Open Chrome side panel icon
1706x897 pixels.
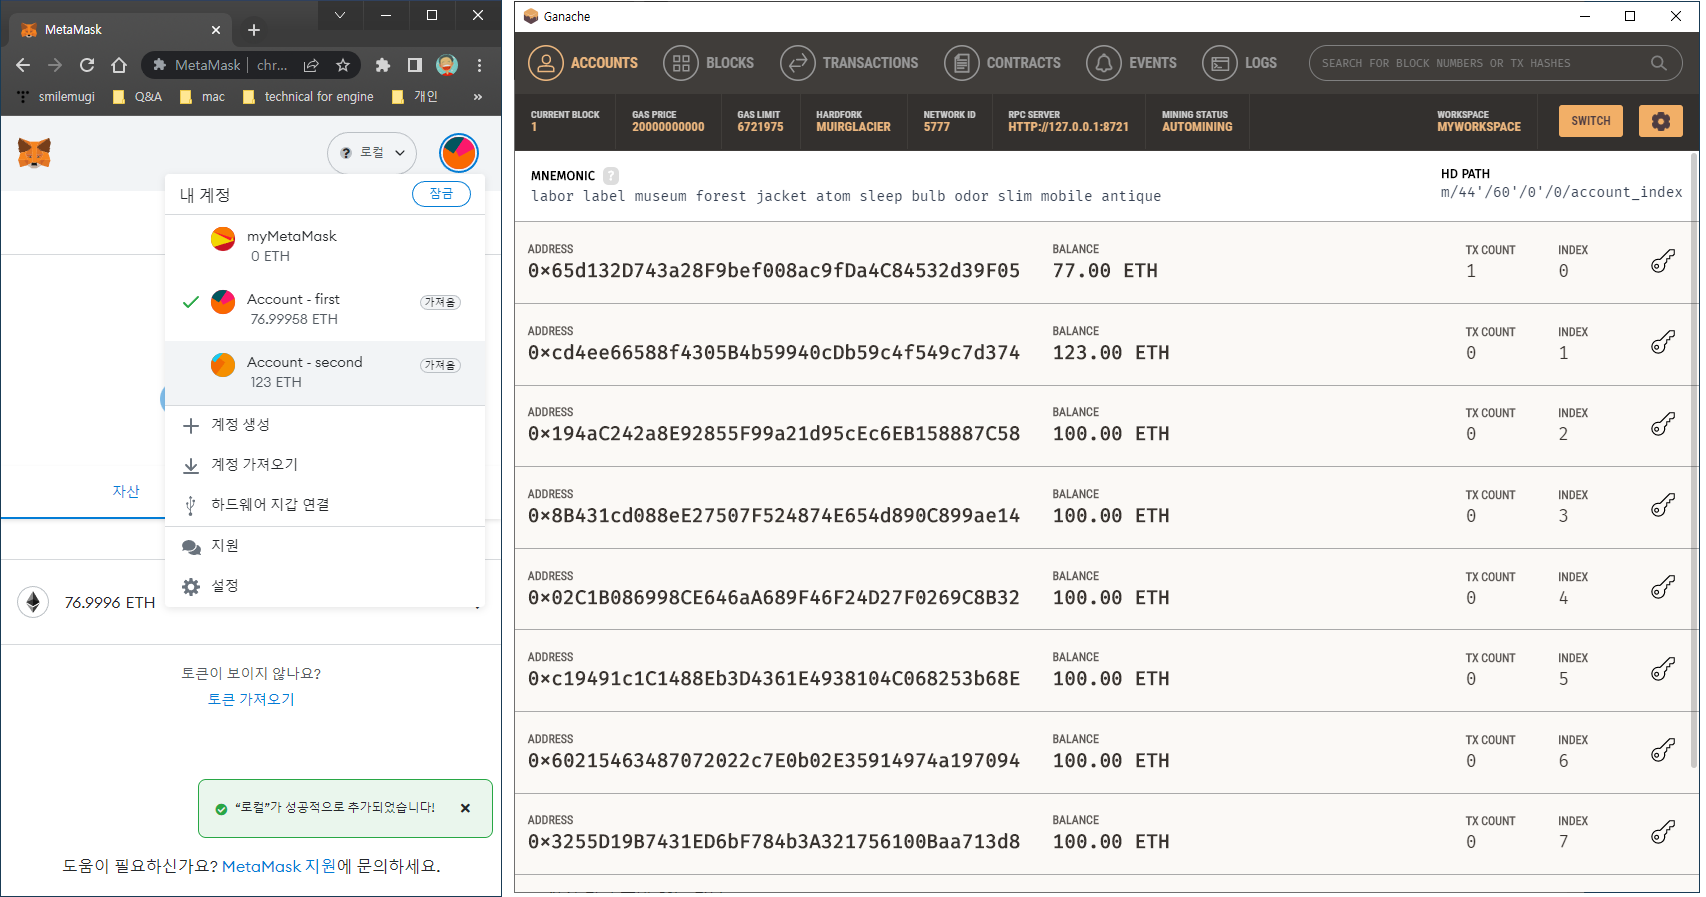(414, 65)
